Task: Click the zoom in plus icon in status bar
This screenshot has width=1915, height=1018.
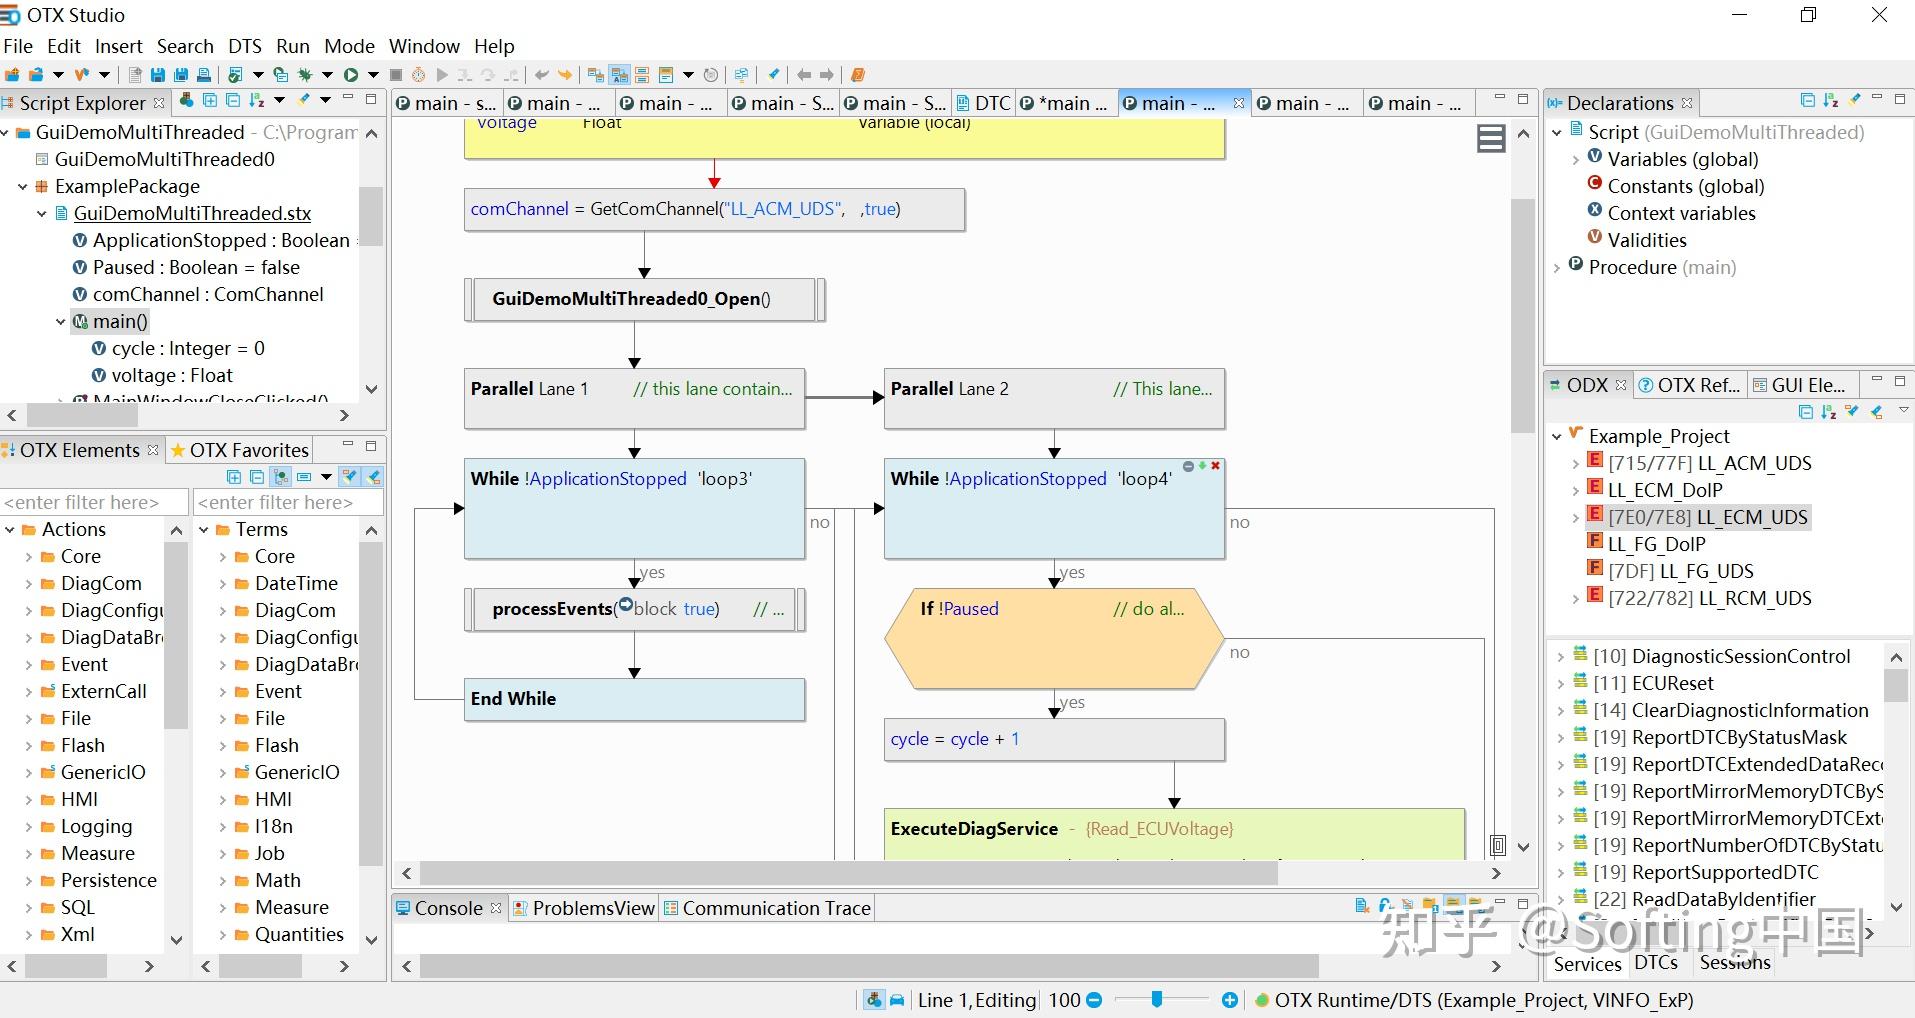Action: (x=1230, y=1000)
